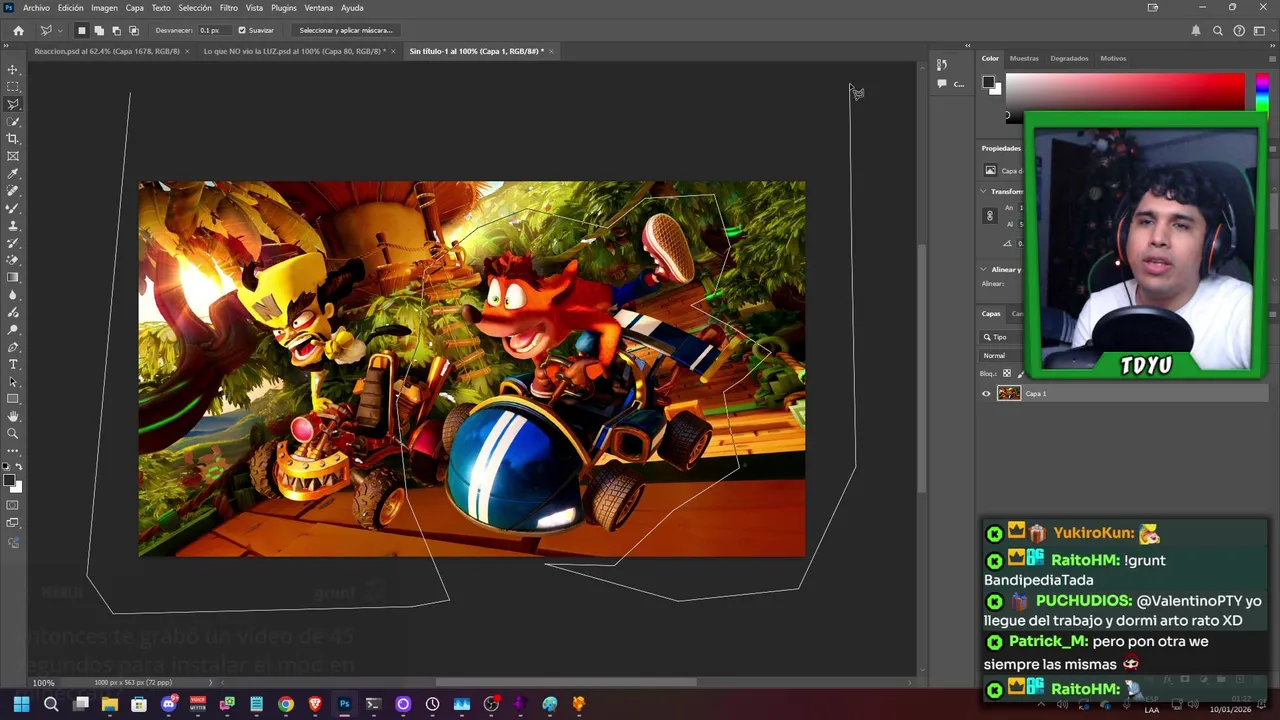Select the Pen tool

coord(13,347)
